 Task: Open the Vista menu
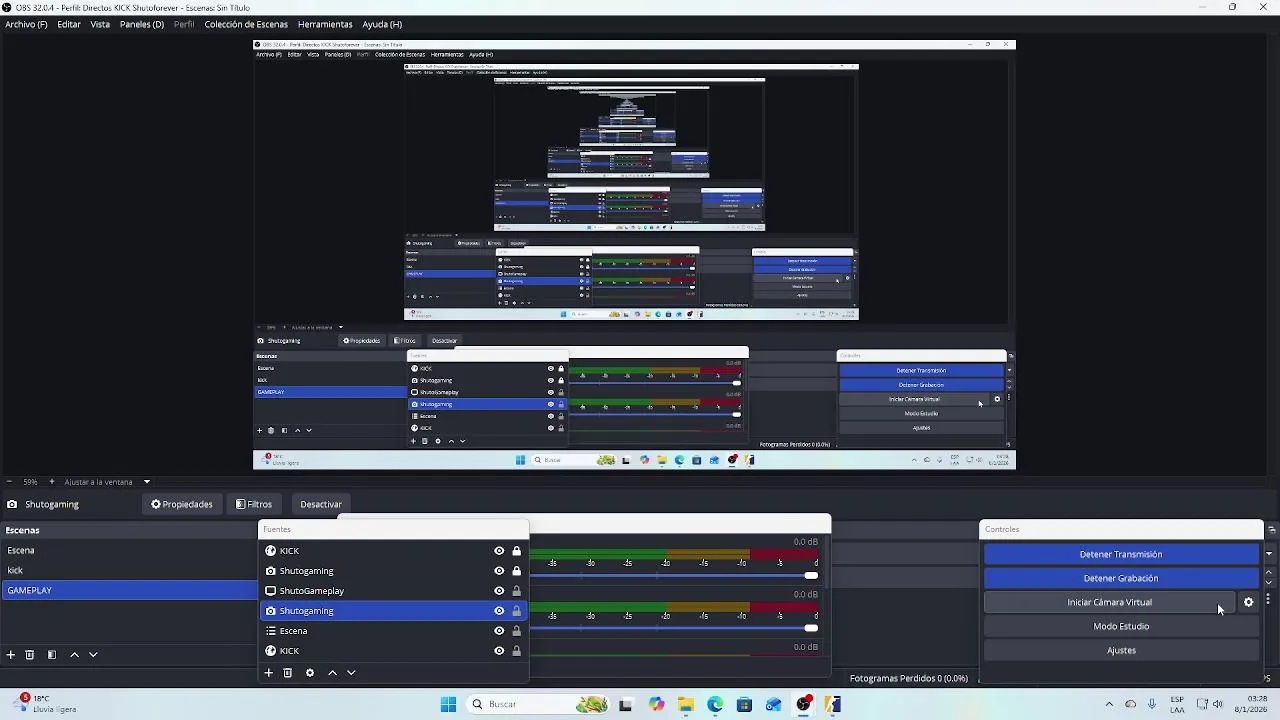point(100,24)
